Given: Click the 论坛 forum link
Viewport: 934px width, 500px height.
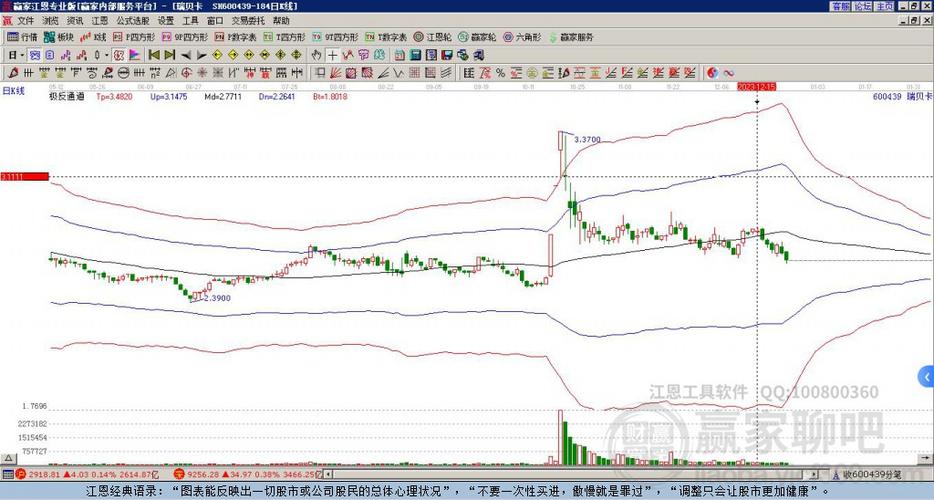Looking at the screenshot, I should (x=863, y=6).
